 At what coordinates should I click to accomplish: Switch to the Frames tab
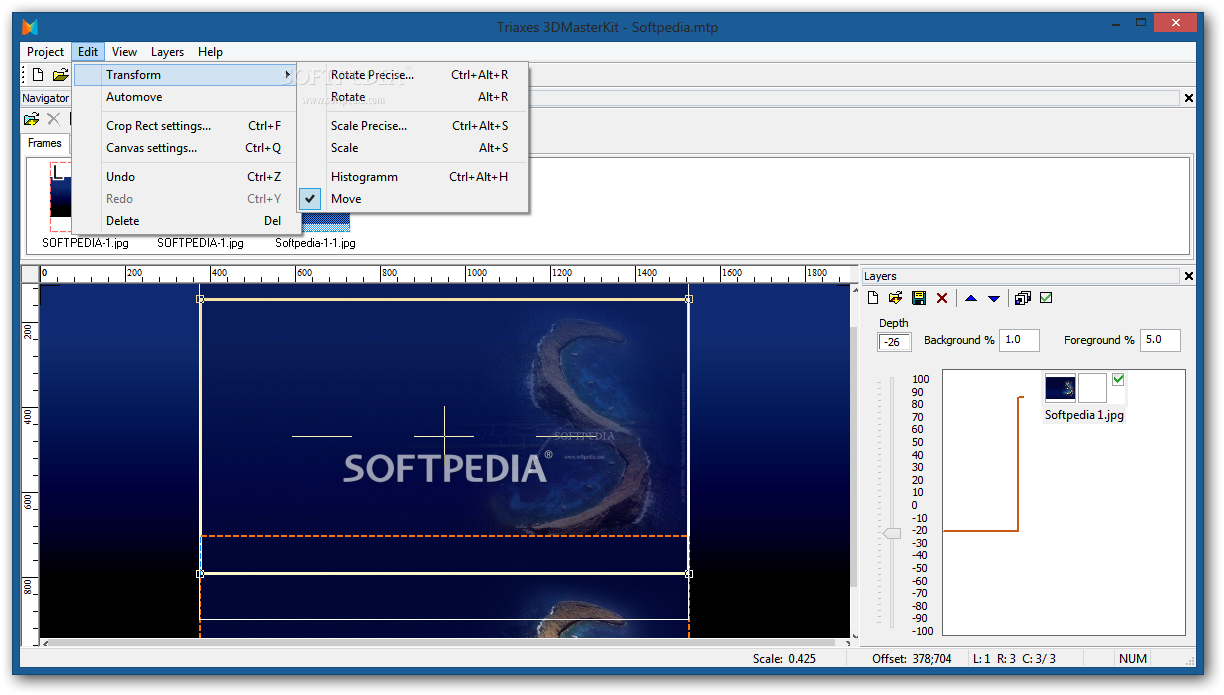45,143
